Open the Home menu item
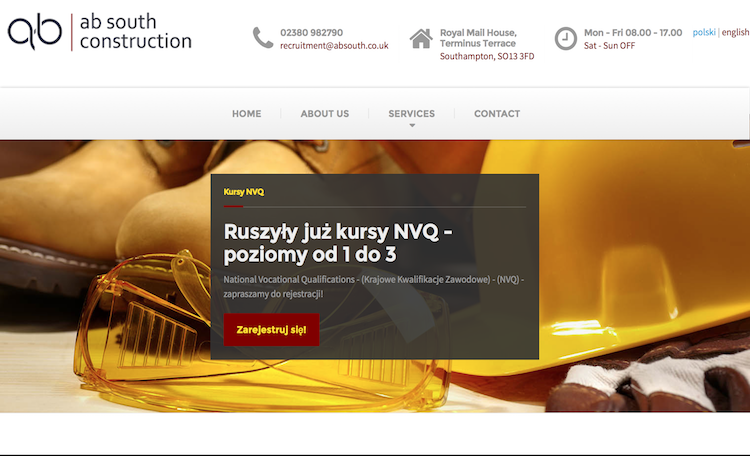Image resolution: width=750 pixels, height=456 pixels. tap(246, 114)
